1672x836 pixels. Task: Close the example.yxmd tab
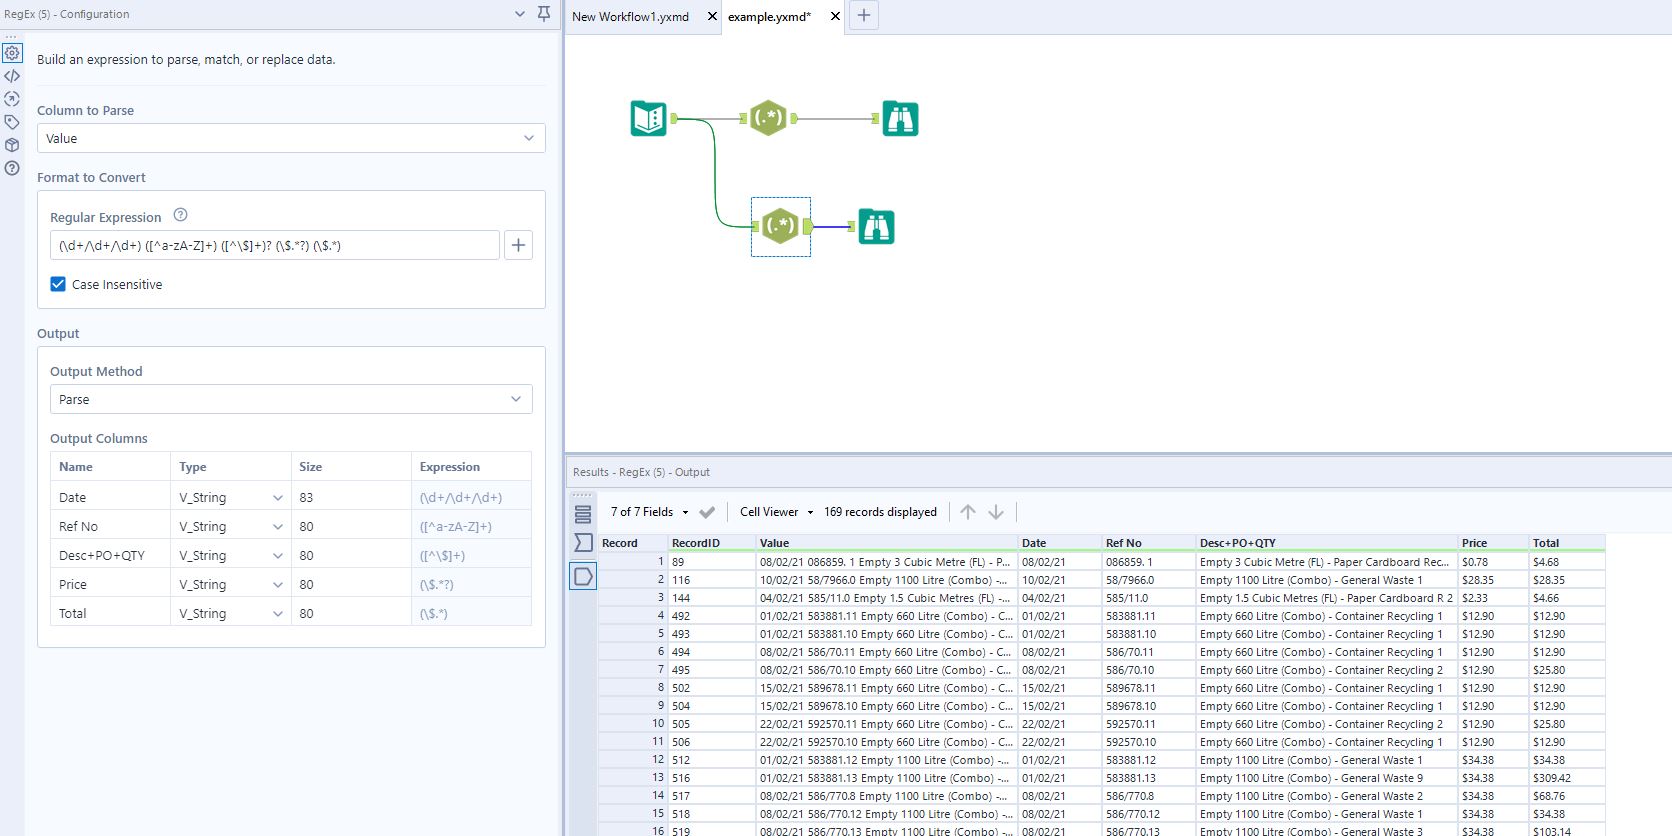(x=835, y=16)
